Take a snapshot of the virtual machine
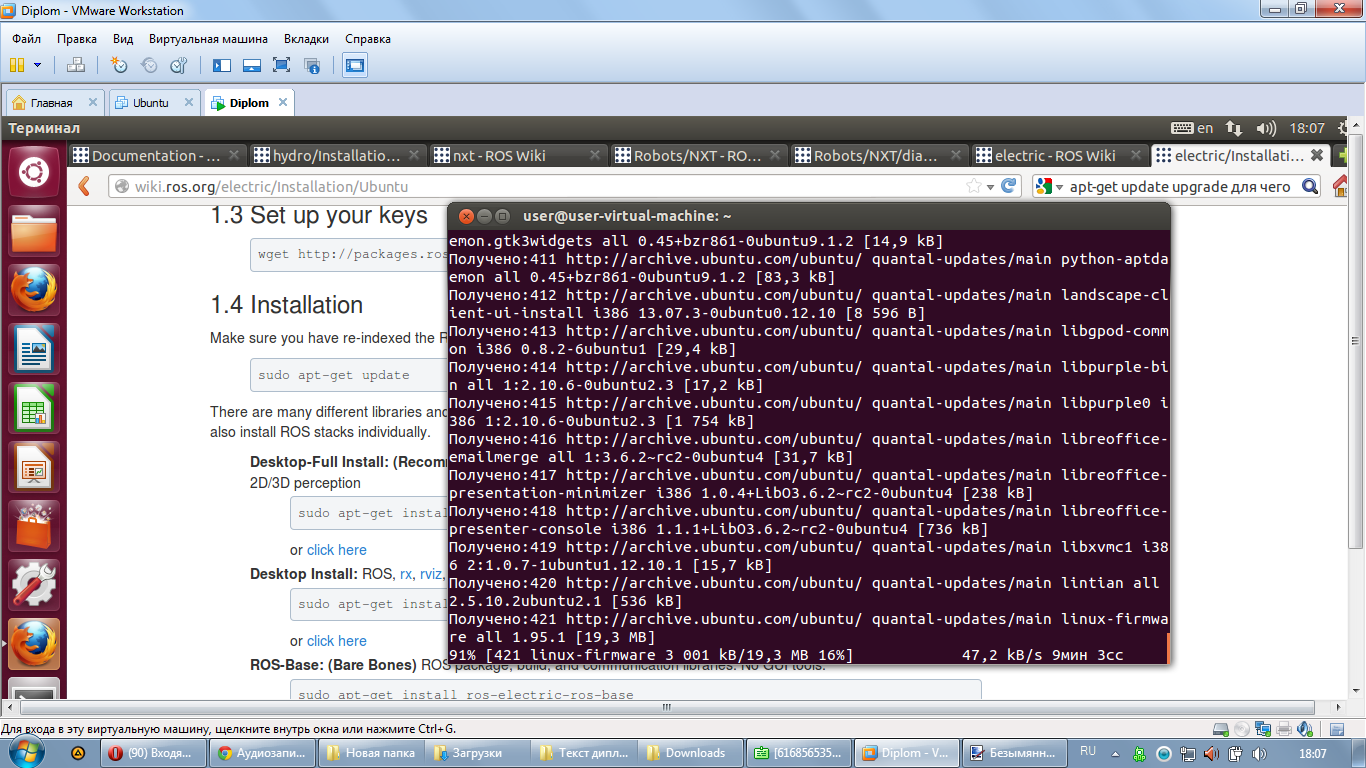Screen dimensions: 1366x768 (x=119, y=65)
